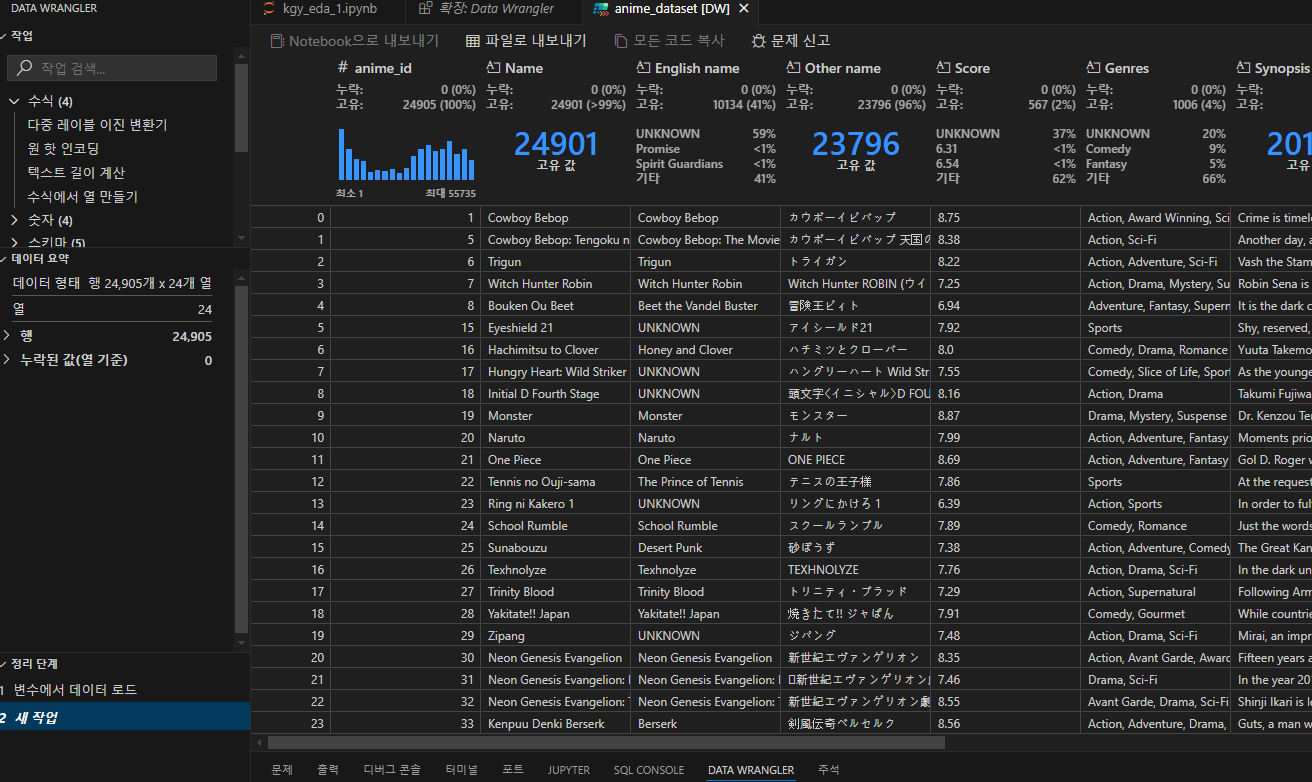
Task: Click the anime_dataset [DW] tab file icon
Action: [600, 9]
